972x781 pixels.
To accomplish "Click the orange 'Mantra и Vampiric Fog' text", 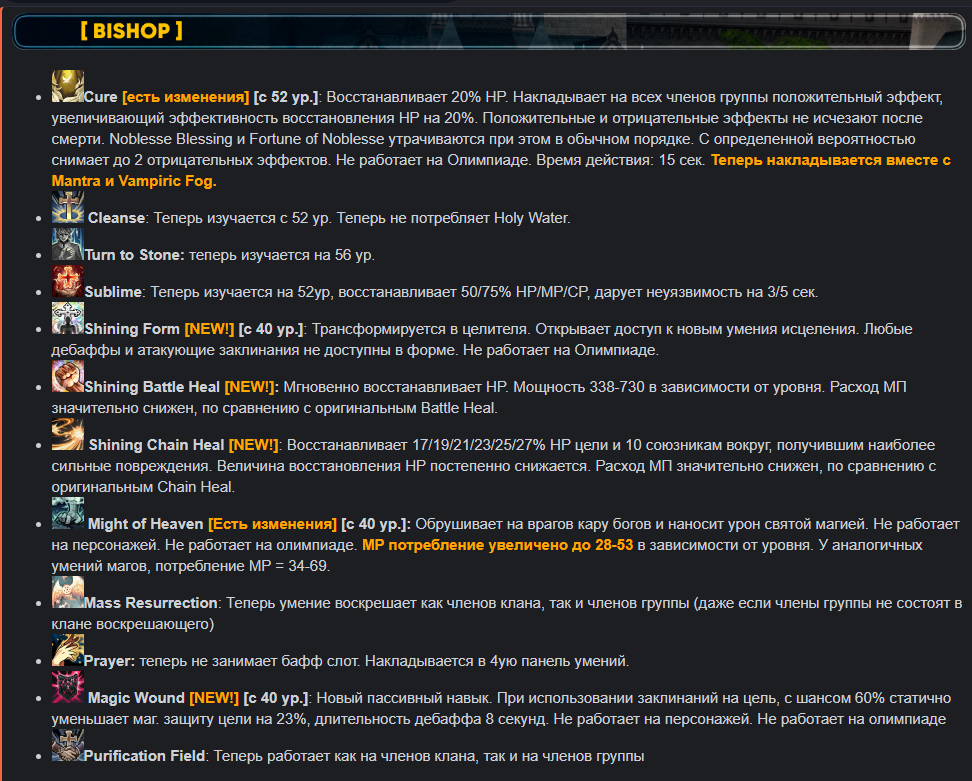I will click(x=134, y=181).
